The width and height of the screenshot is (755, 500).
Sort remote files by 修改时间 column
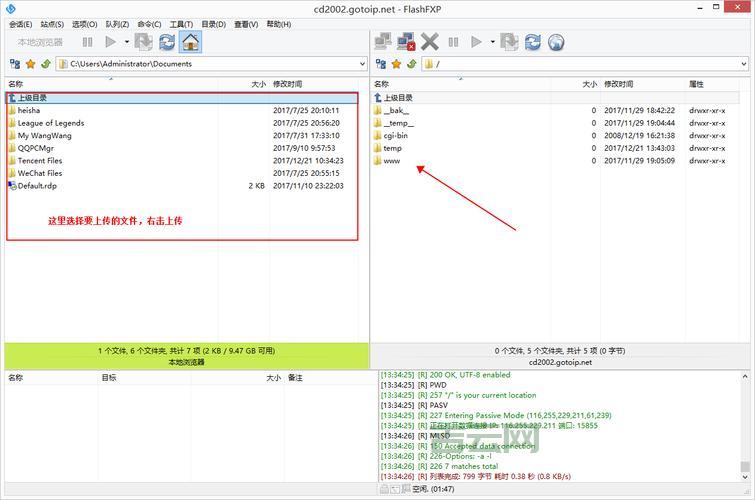tap(620, 85)
